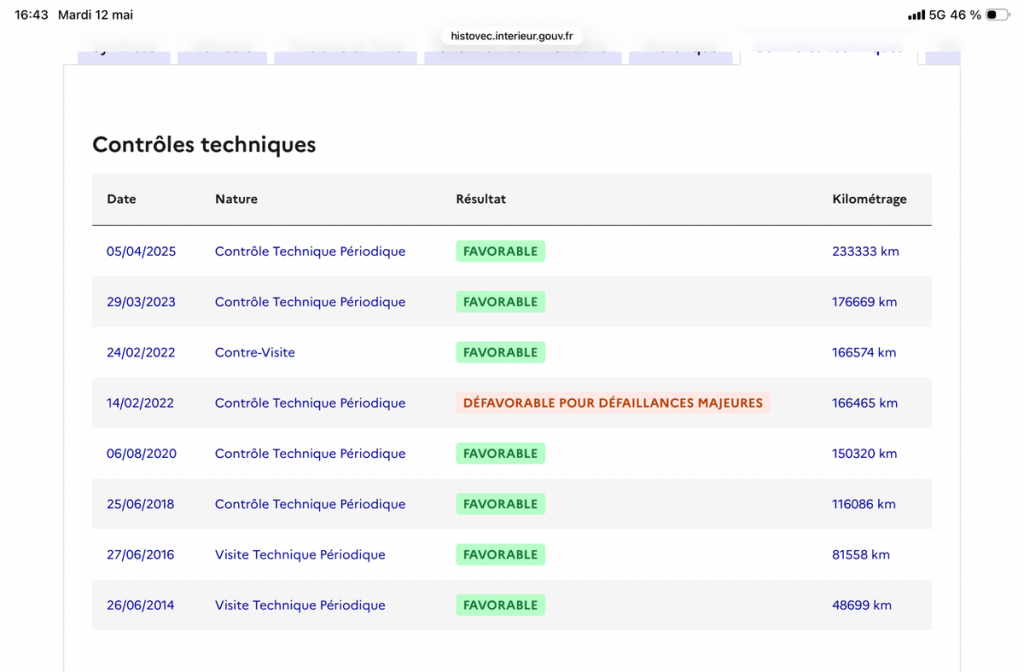Image resolution: width=1024 pixels, height=672 pixels.
Task: Select mileage 166574 km
Action: coord(864,353)
